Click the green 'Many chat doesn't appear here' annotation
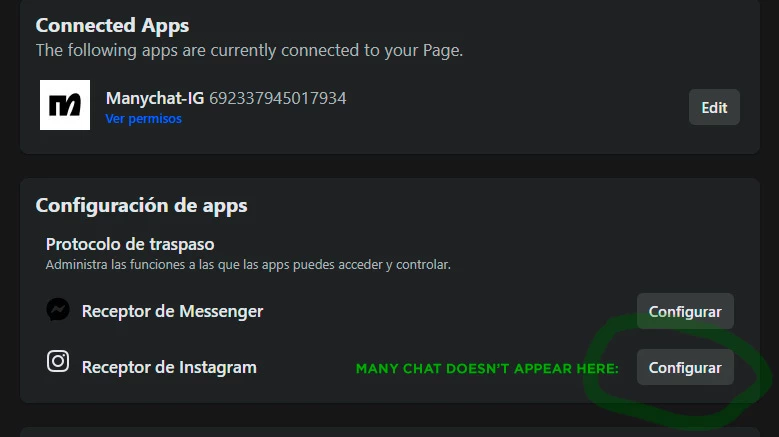Image resolution: width=779 pixels, height=437 pixels. click(x=487, y=368)
